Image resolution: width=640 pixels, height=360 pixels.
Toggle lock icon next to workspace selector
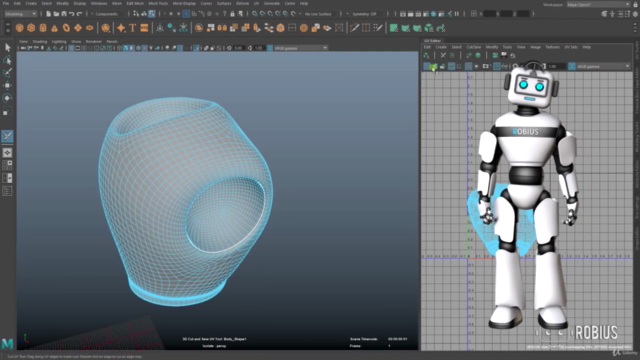pos(635,4)
